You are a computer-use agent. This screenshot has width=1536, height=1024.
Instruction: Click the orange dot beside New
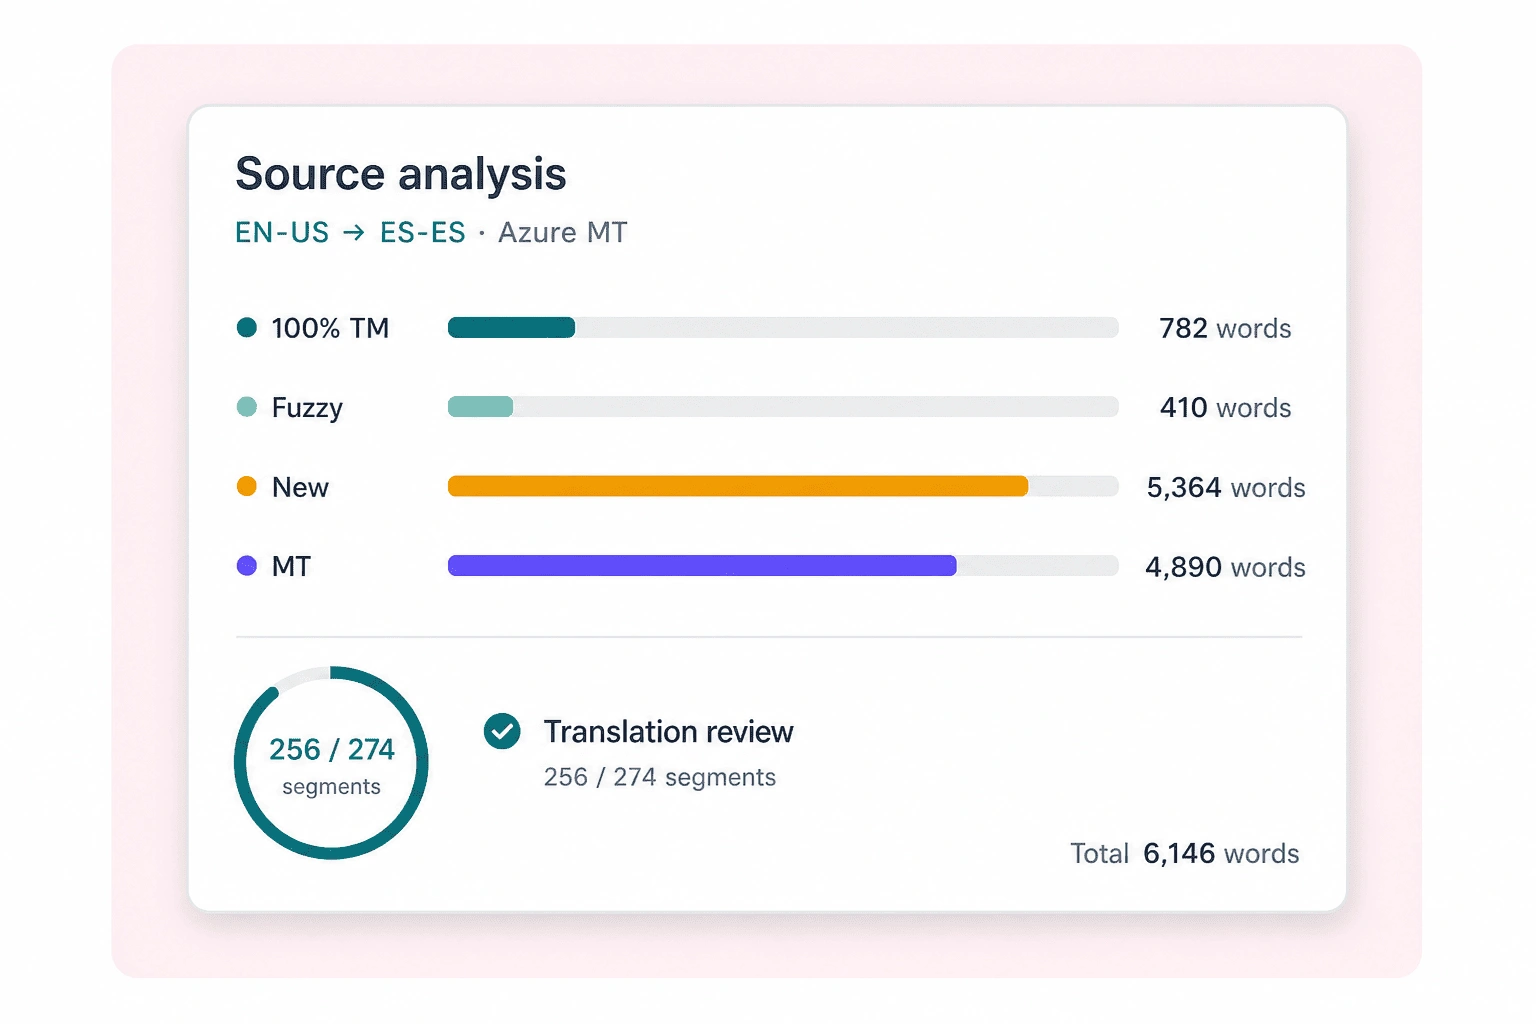point(246,486)
